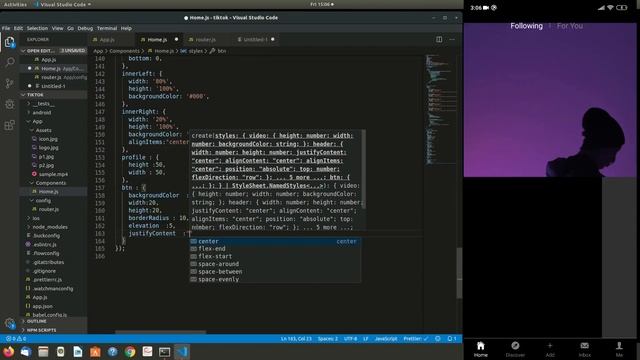Click the Spaces: 2 indentation setting

coord(327,339)
